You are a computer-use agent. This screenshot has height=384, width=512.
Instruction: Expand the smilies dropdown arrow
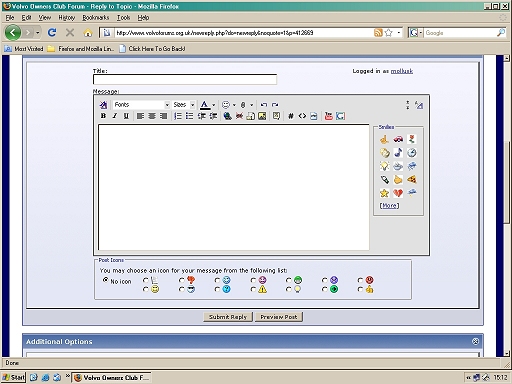click(234, 105)
